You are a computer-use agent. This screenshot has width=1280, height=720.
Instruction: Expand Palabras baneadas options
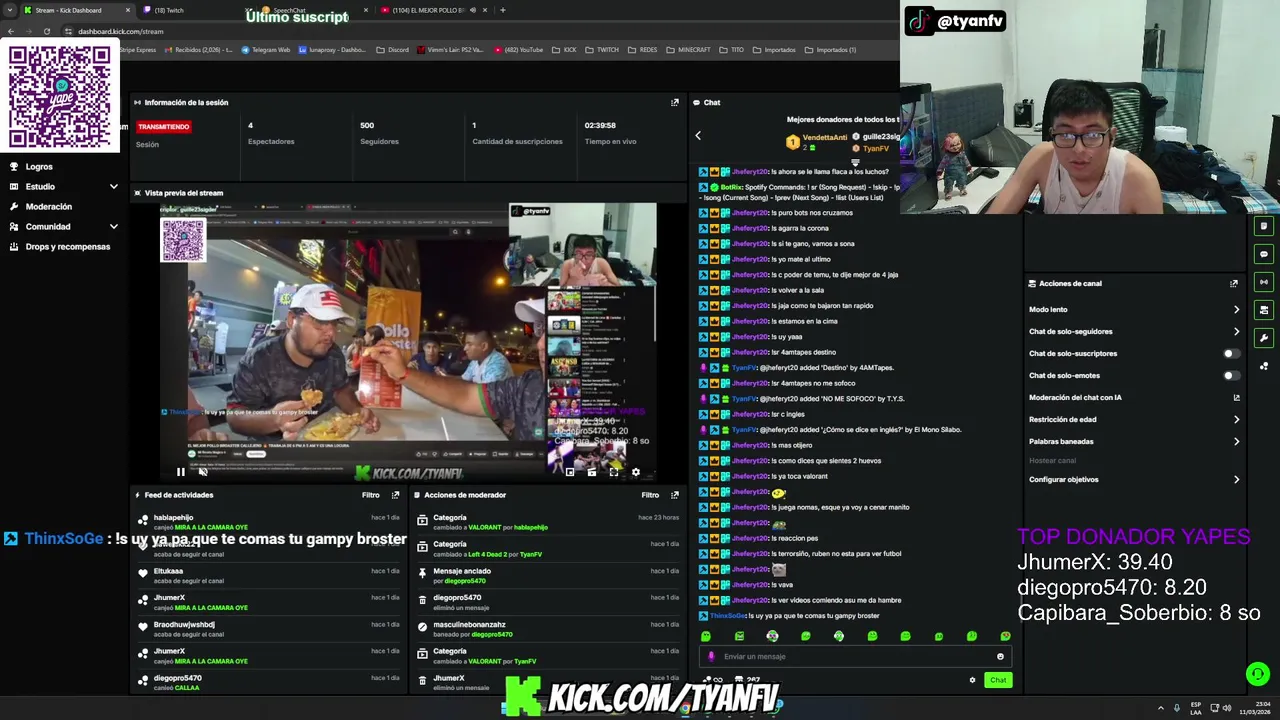(x=1236, y=441)
